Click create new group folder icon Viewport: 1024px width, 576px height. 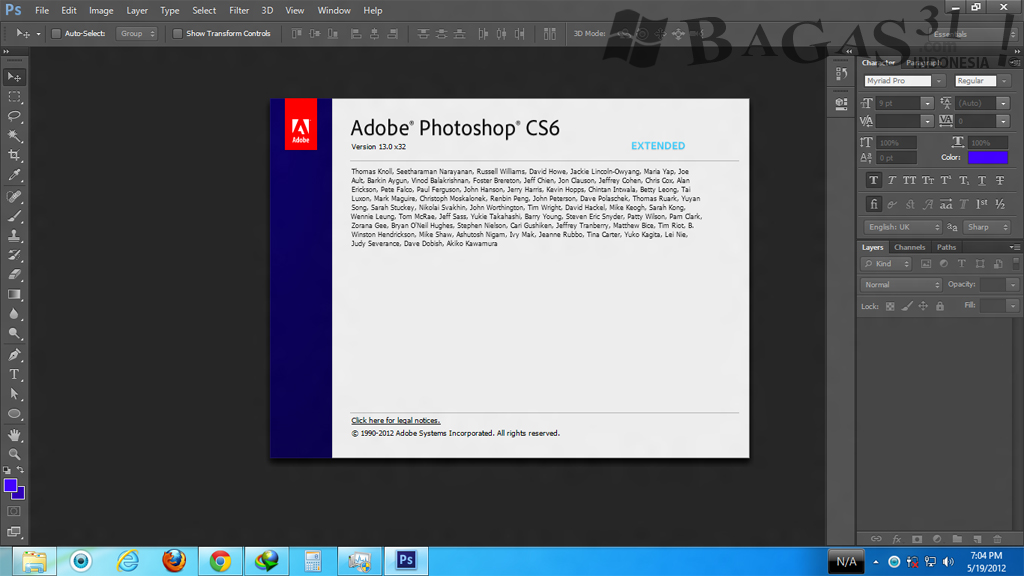click(x=957, y=539)
